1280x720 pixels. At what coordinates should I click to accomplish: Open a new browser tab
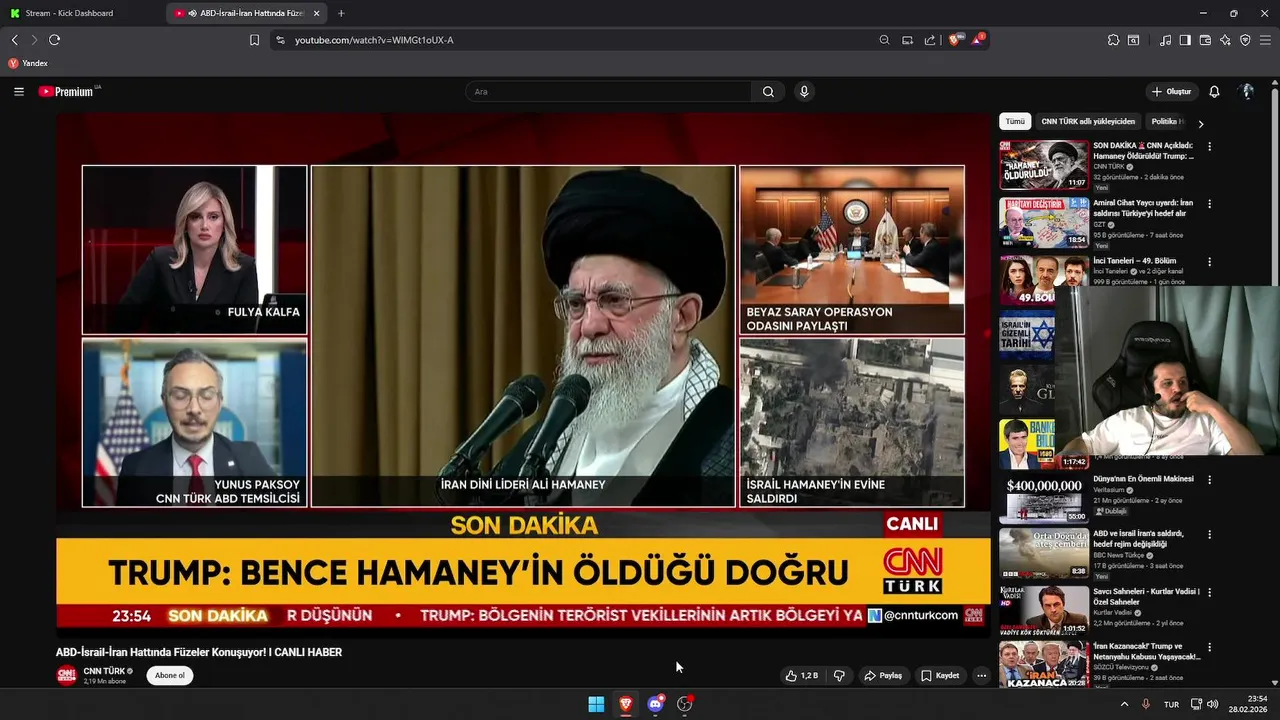pos(341,13)
